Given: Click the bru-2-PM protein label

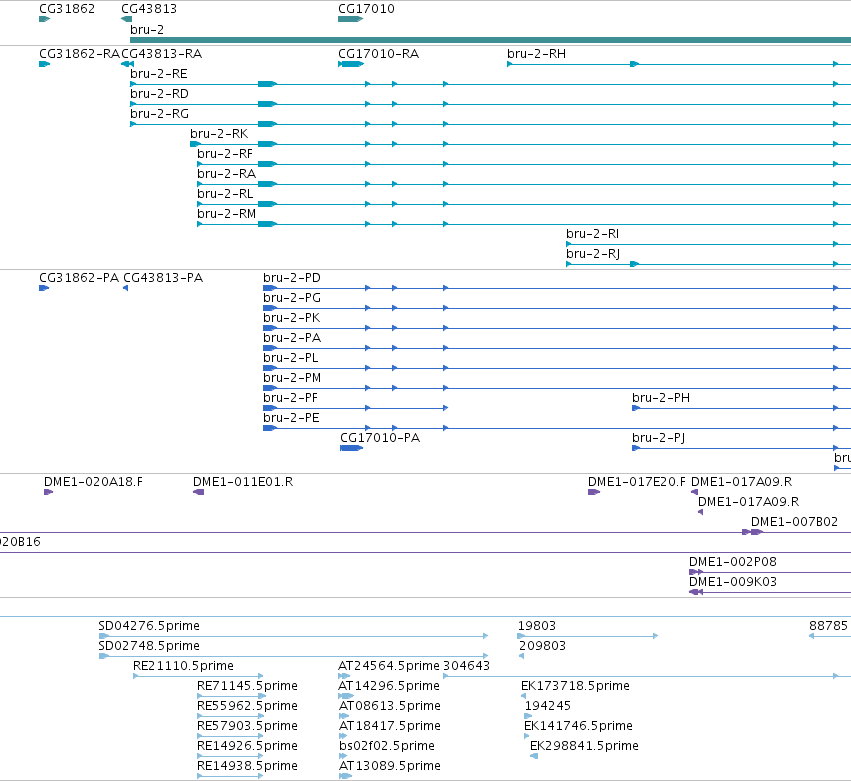Looking at the screenshot, I should click(292, 378).
